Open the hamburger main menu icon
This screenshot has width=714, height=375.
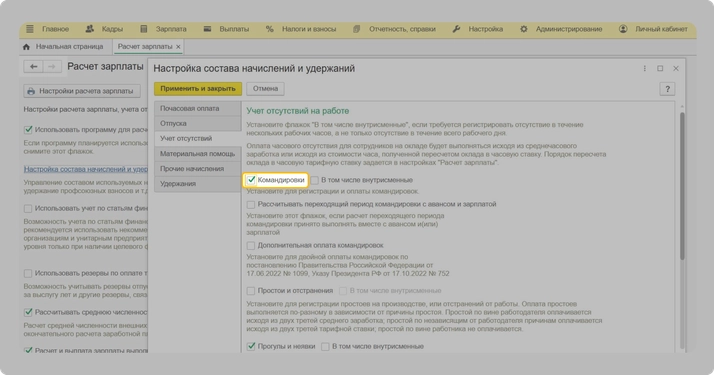30,29
